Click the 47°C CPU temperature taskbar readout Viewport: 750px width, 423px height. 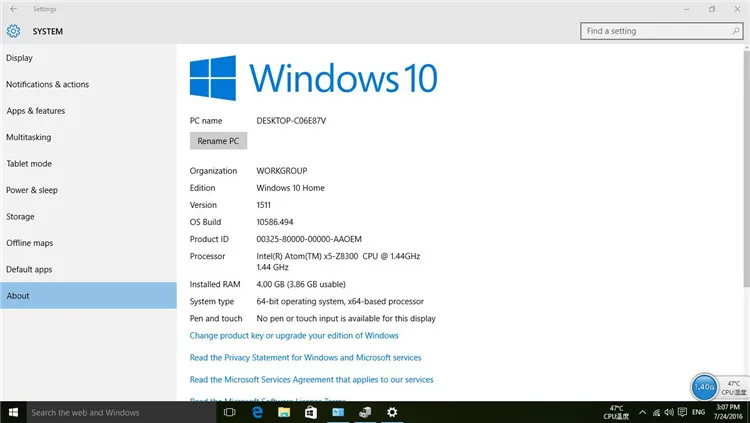(616, 412)
